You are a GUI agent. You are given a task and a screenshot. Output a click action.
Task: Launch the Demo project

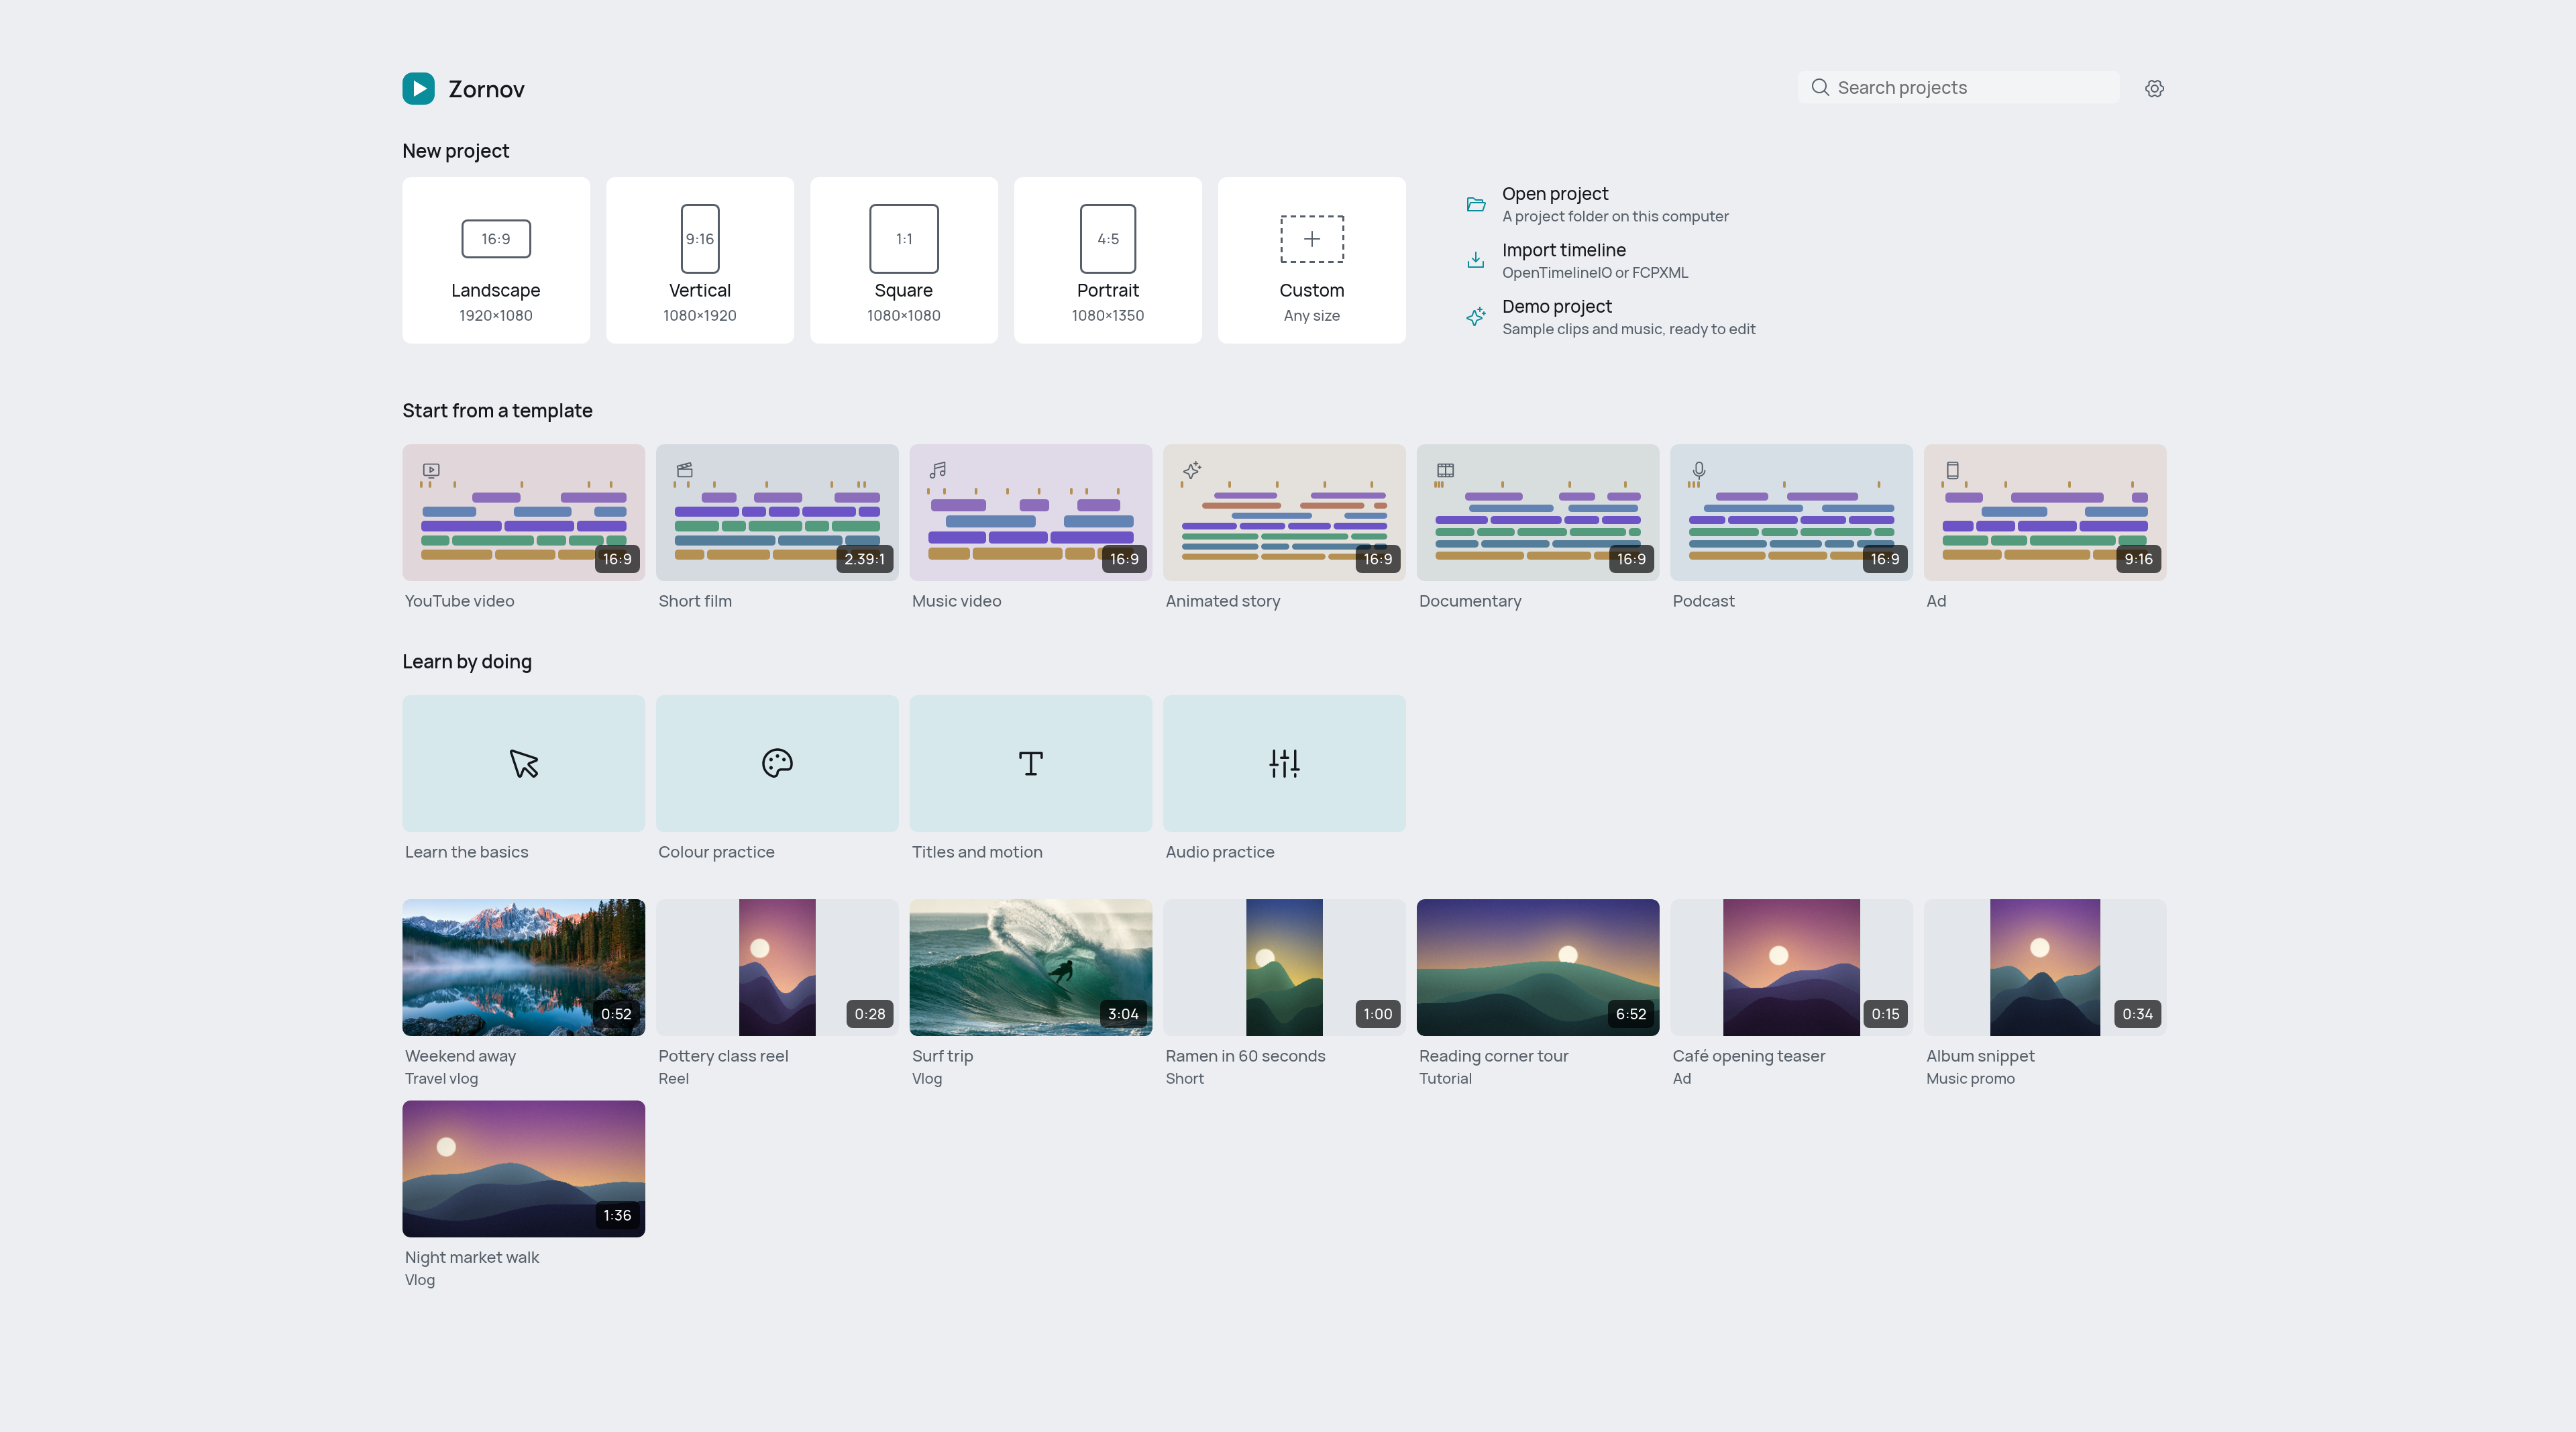(x=1610, y=316)
